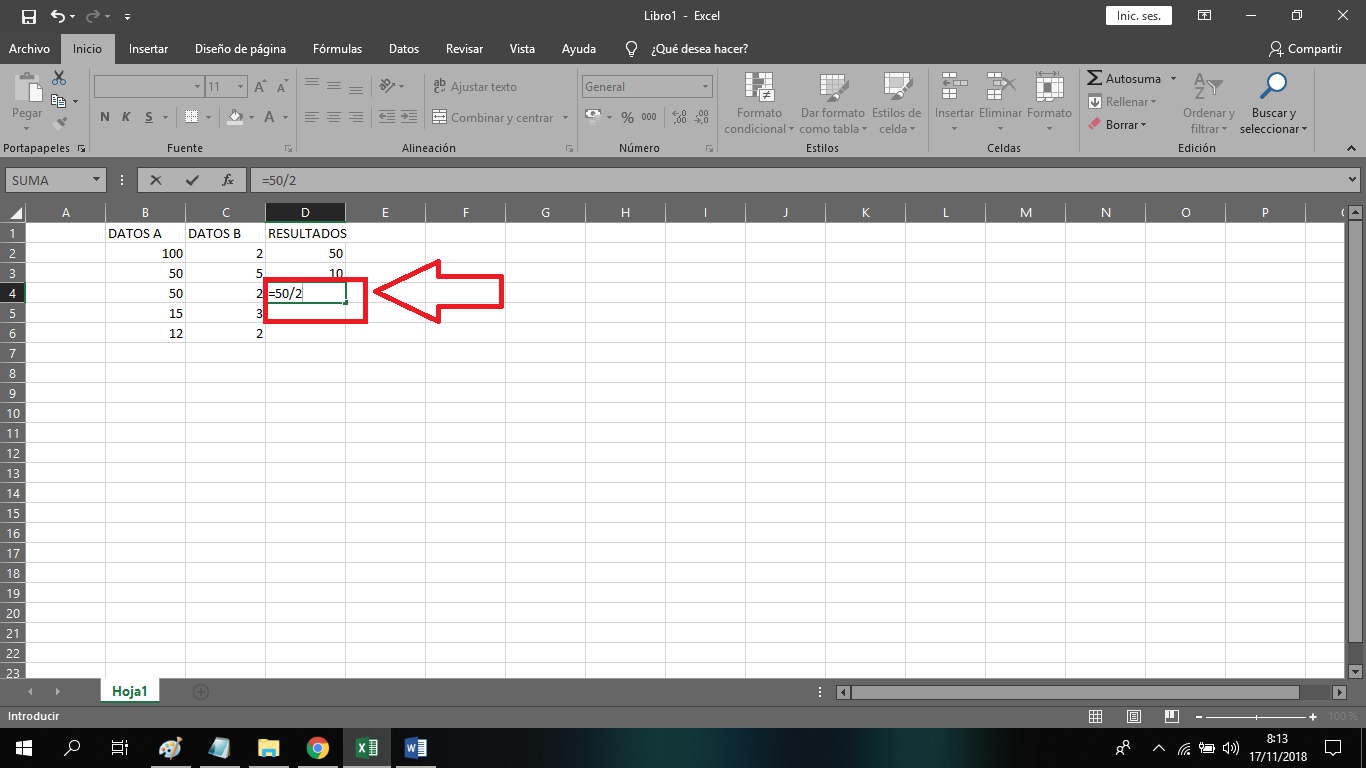1366x768 pixels.
Task: Switch to the Vista tab
Action: click(x=522, y=49)
